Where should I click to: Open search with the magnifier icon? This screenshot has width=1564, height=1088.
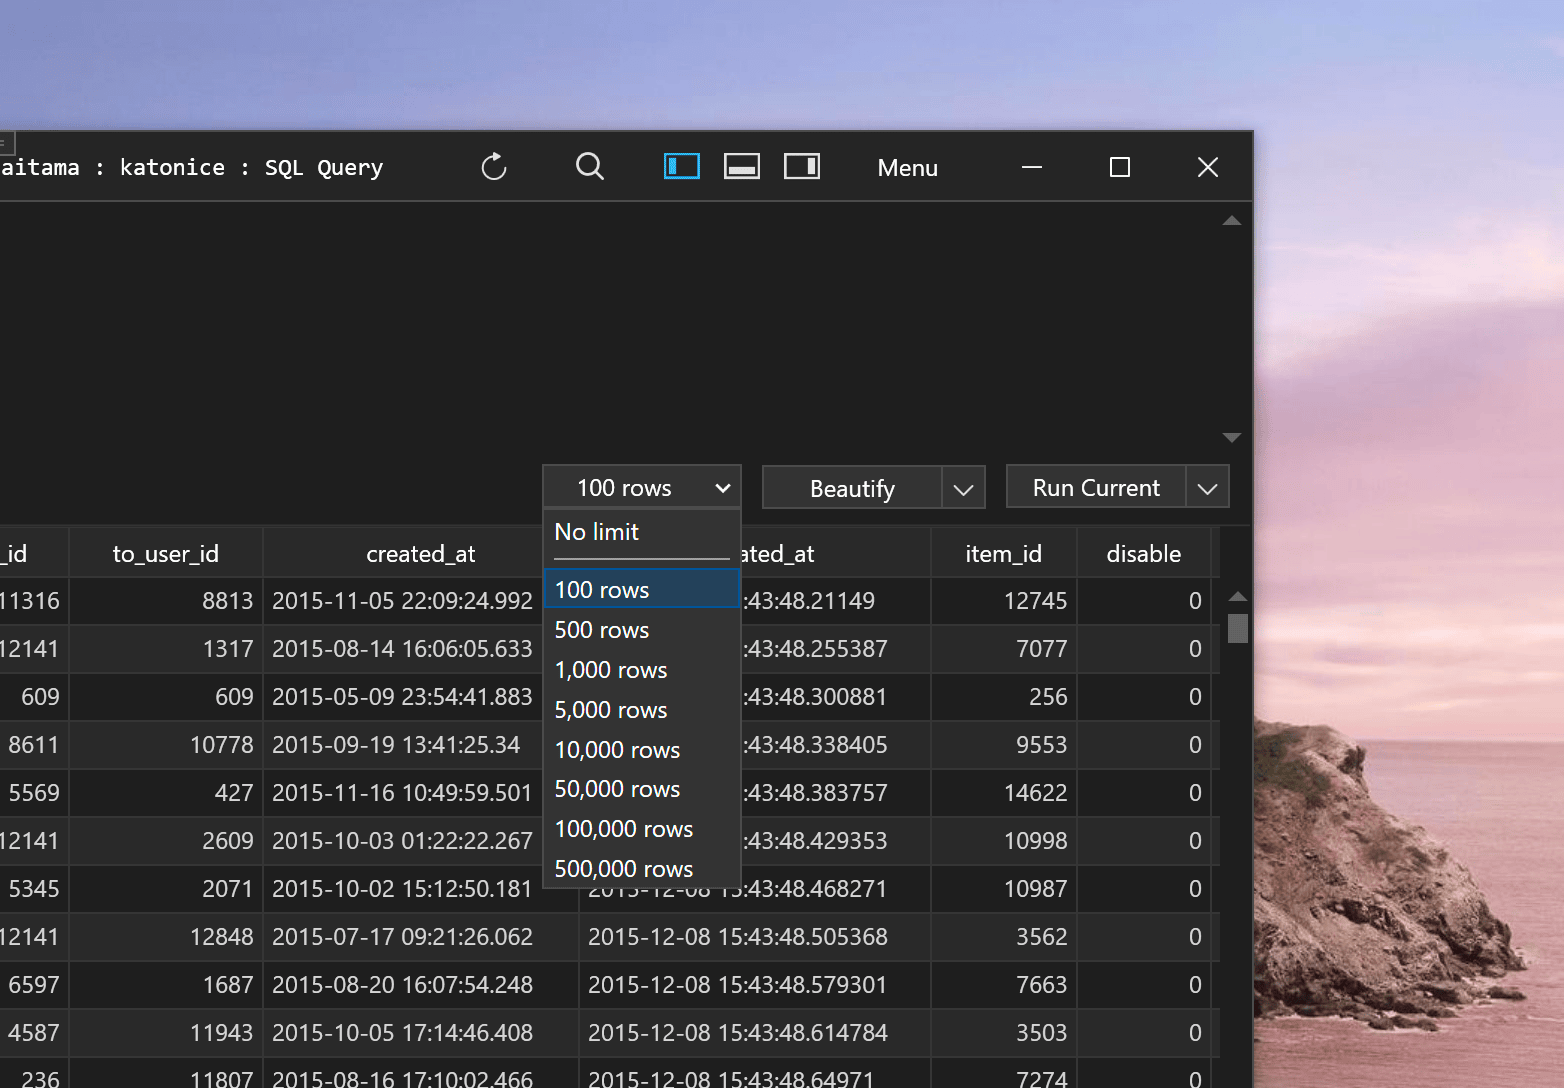(x=590, y=167)
